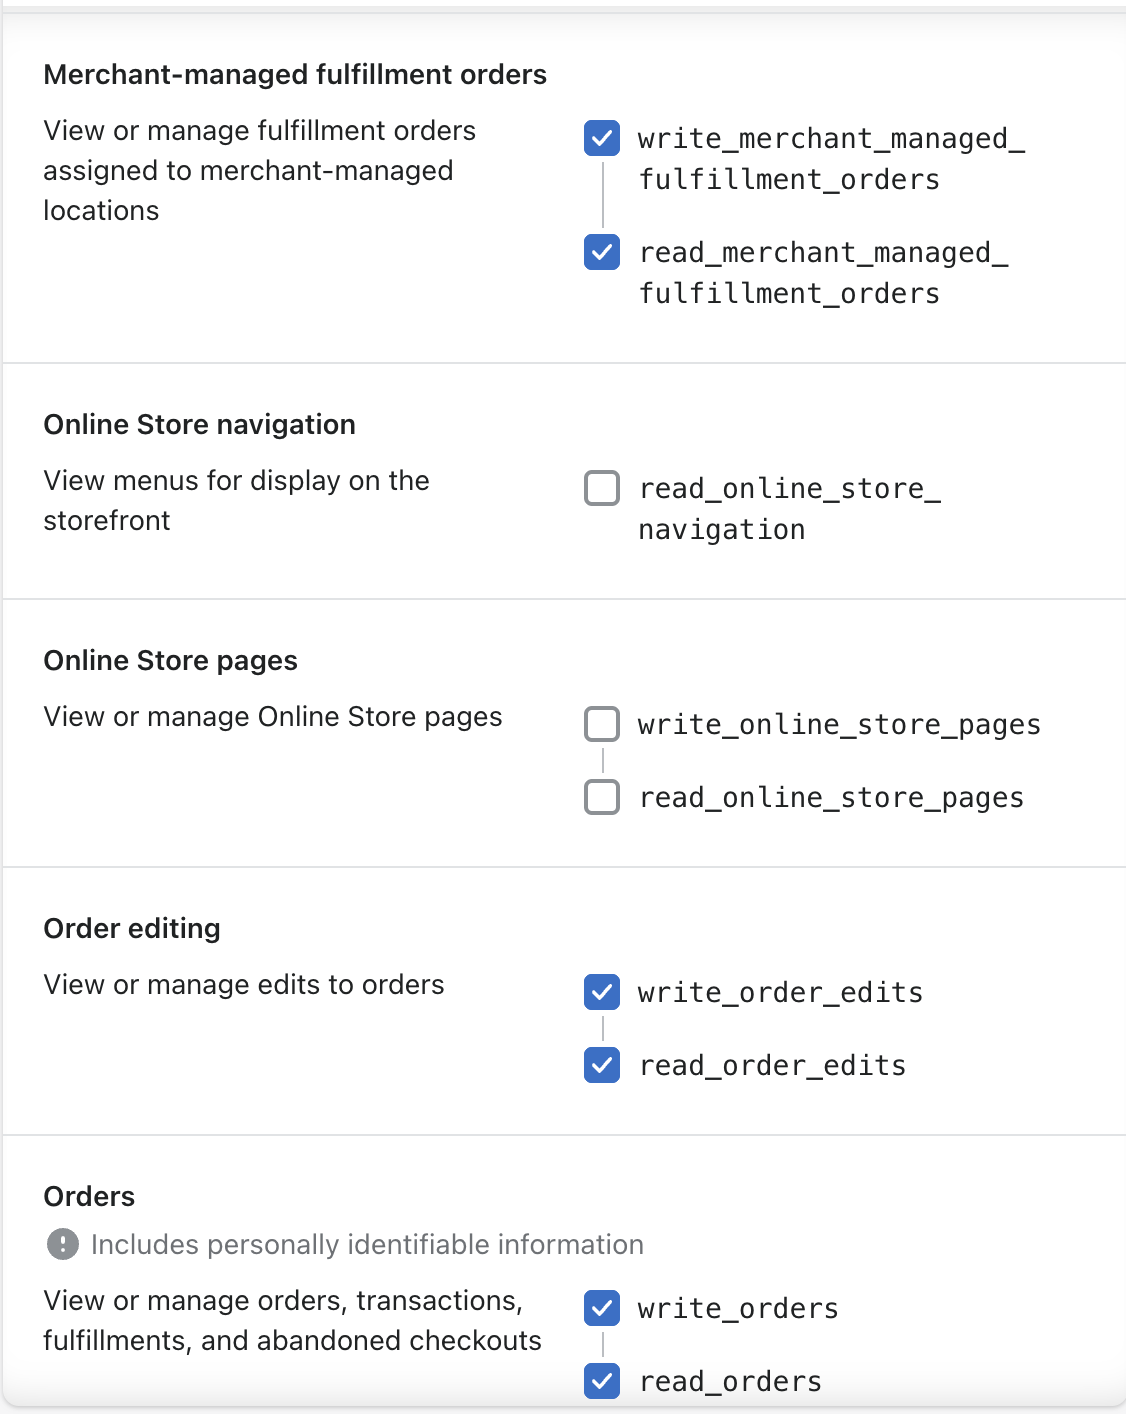The height and width of the screenshot is (1414, 1126).
Task: Click the 'View or manage edits to orders' description
Action: point(243,985)
